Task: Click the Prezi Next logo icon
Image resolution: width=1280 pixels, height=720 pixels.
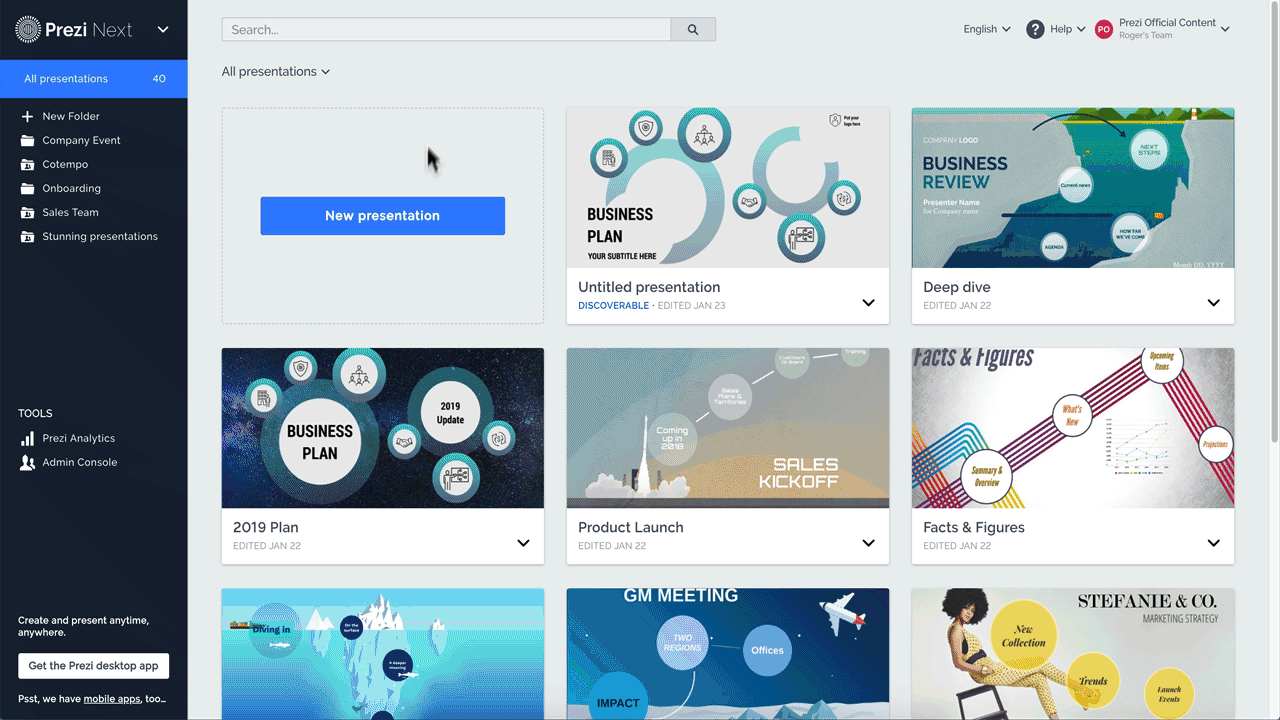Action: (28, 30)
